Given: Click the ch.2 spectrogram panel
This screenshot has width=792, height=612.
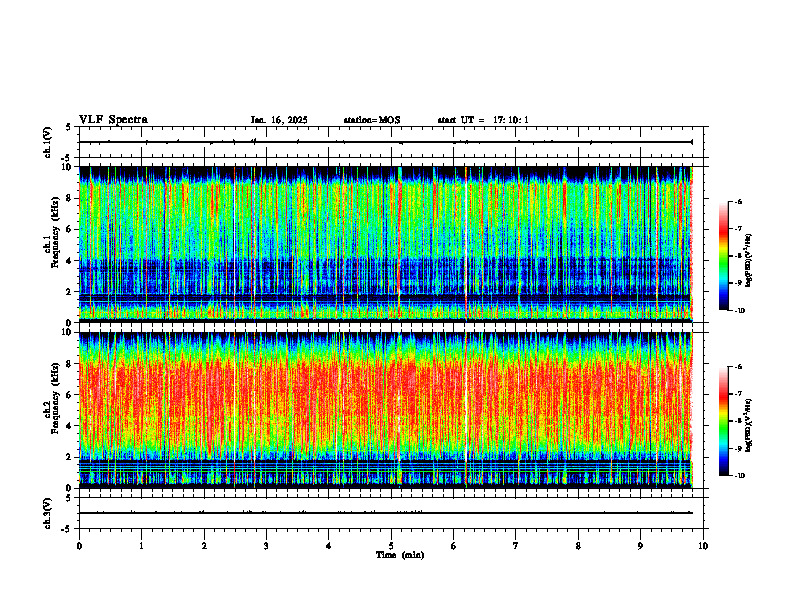Looking at the screenshot, I should coord(385,410).
